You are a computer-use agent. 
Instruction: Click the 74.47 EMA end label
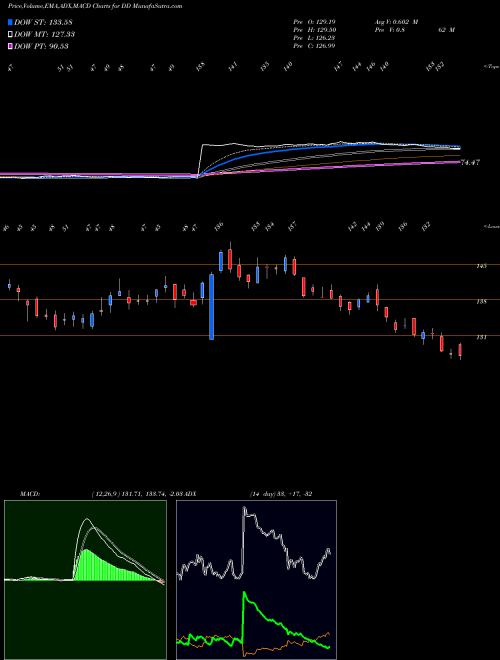471,162
